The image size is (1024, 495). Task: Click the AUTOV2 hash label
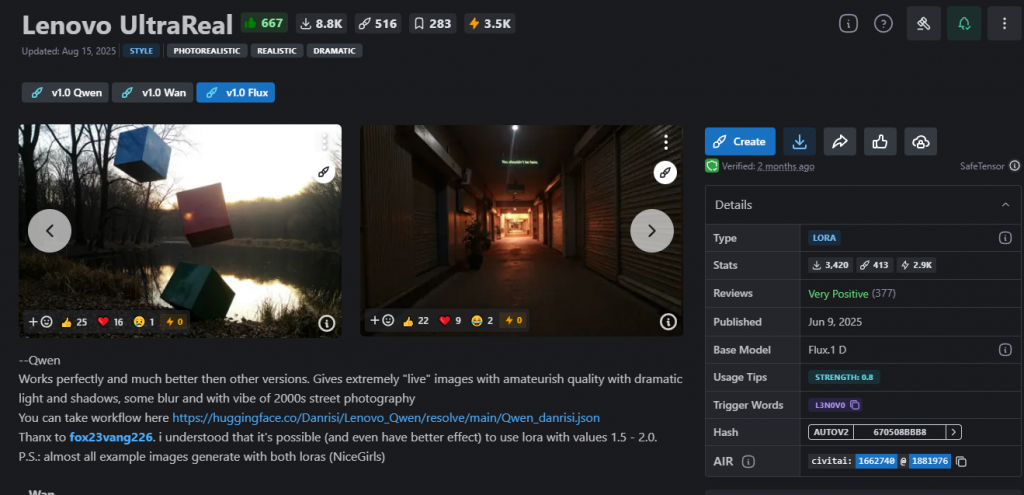[x=830, y=432]
